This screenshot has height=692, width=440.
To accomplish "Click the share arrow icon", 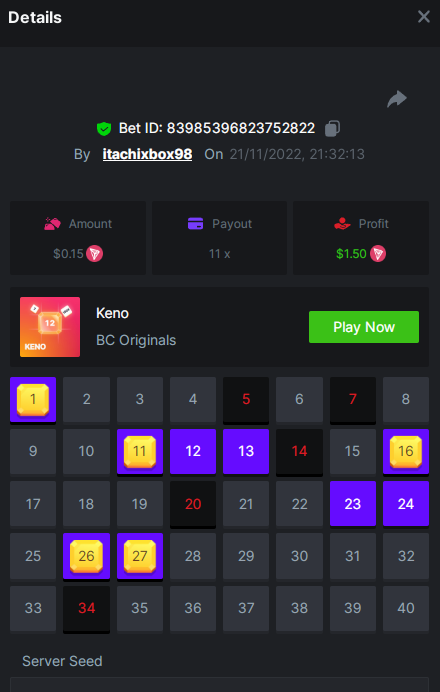I will pyautogui.click(x=397, y=99).
